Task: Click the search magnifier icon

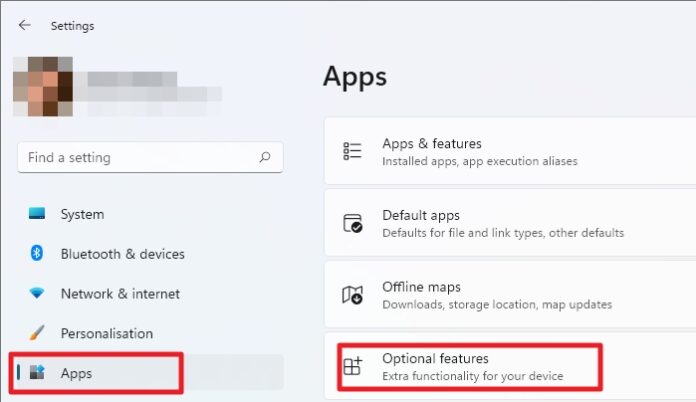Action: (x=265, y=157)
